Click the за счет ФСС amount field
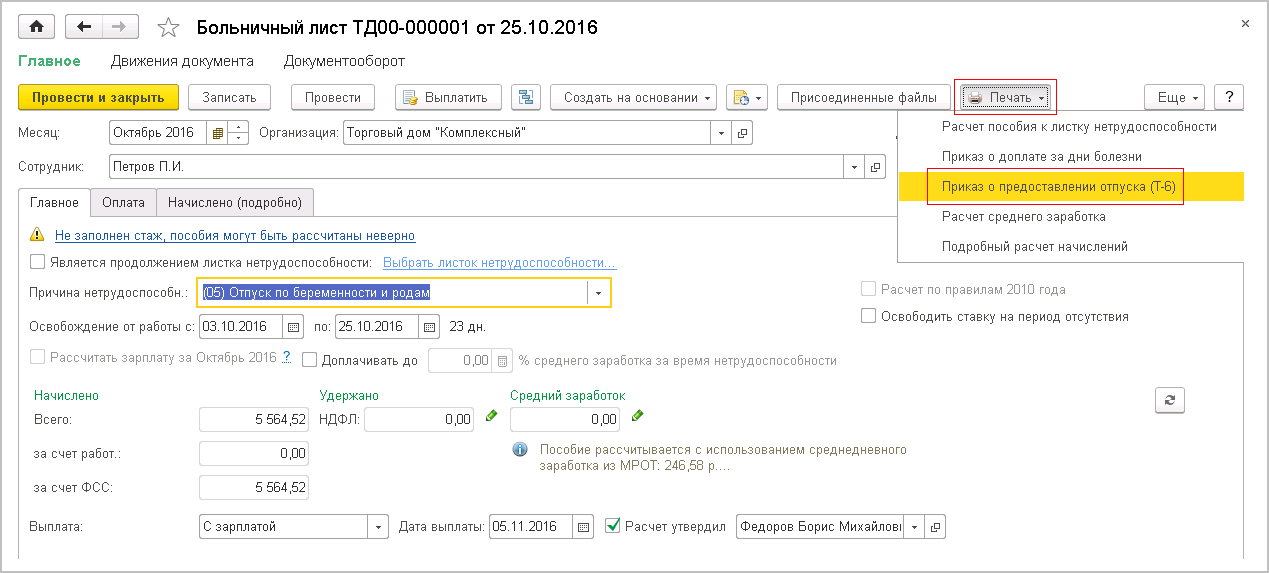 coord(254,487)
